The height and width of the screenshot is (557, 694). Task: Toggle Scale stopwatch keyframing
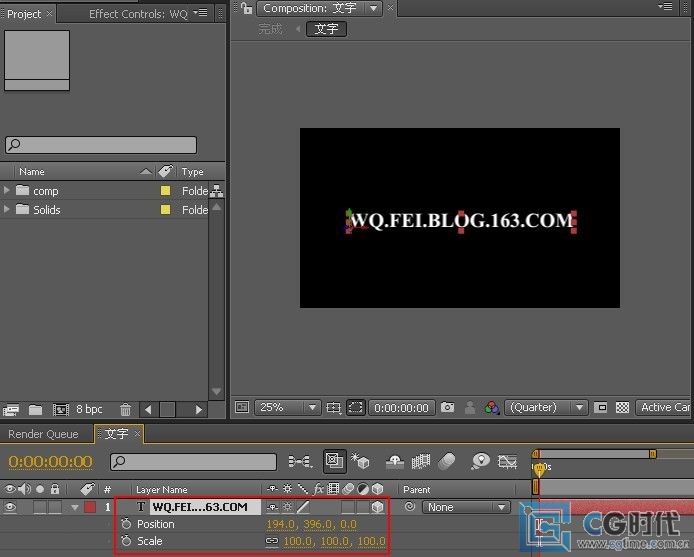[x=126, y=541]
